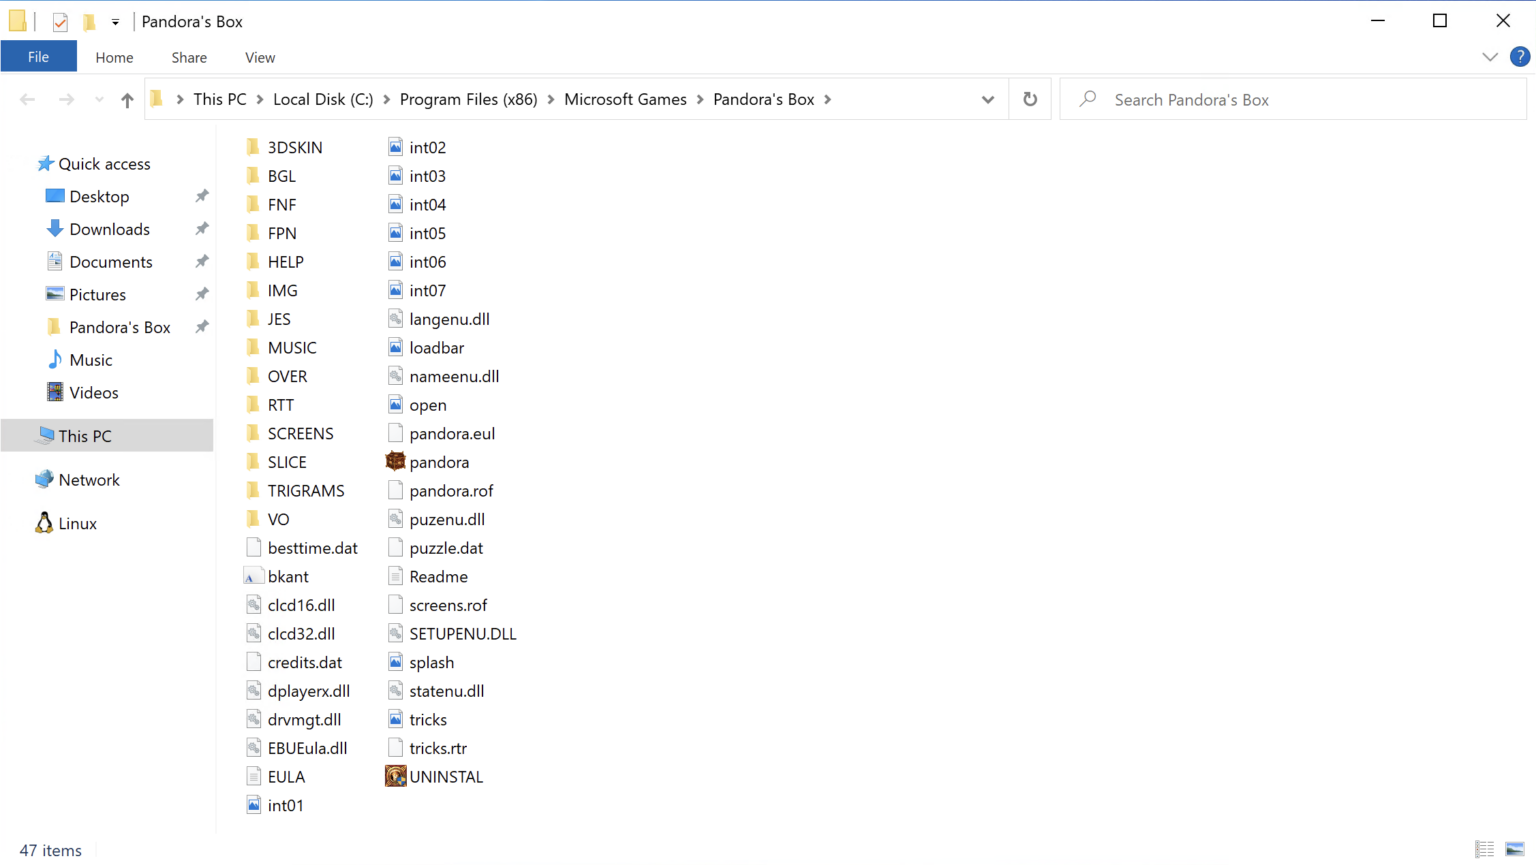The image size is (1536, 865).
Task: Select the SCREENS folder
Action: (300, 434)
